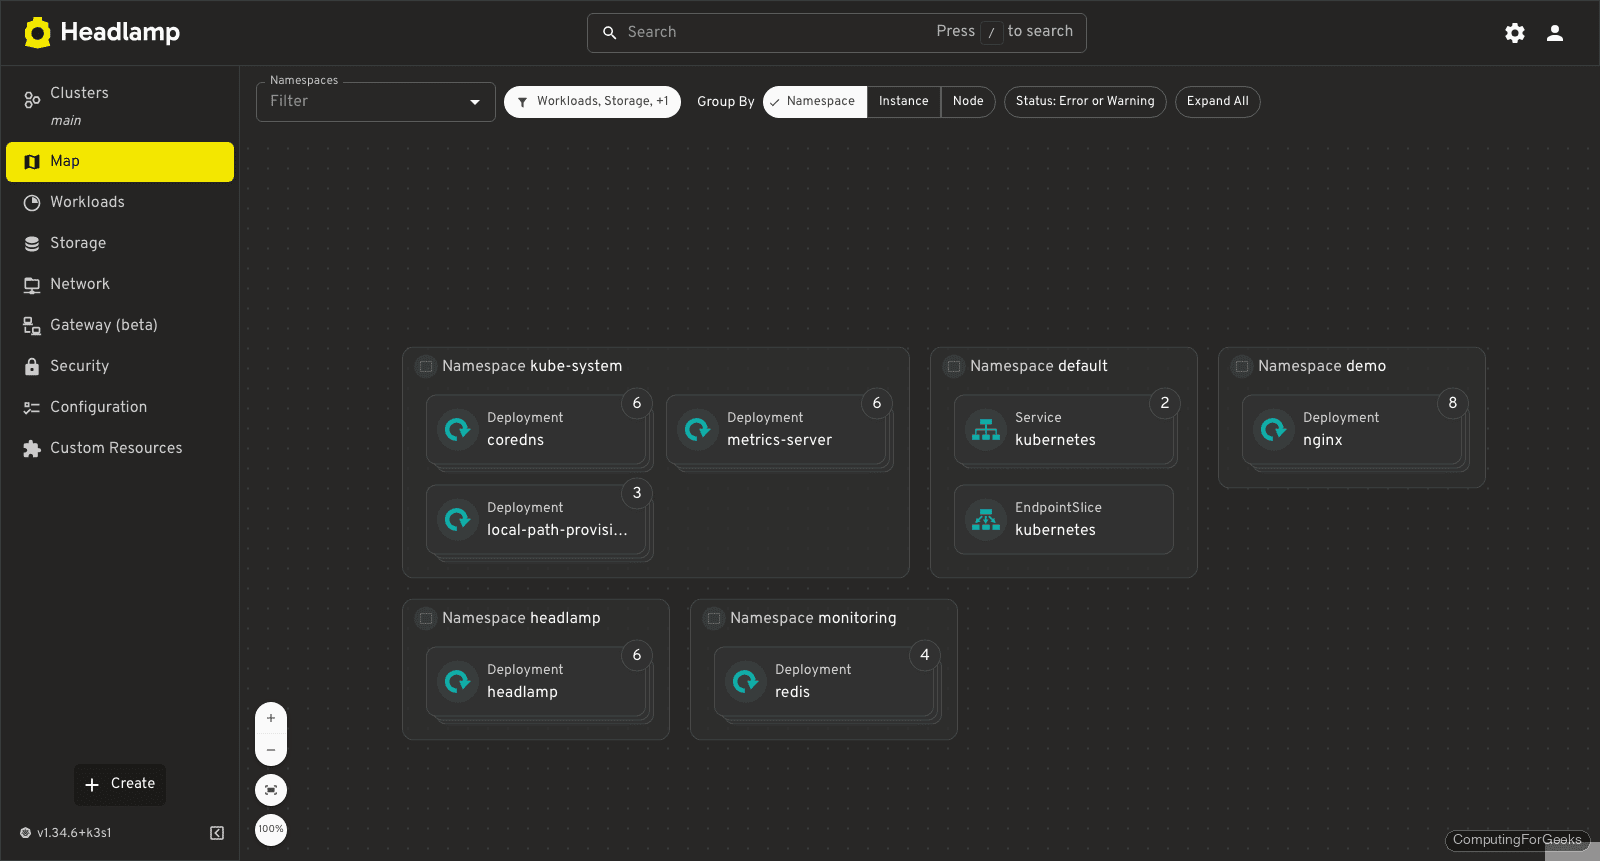Click the kubernetes EndpointSlice icon
The image size is (1600, 861).
(x=986, y=520)
